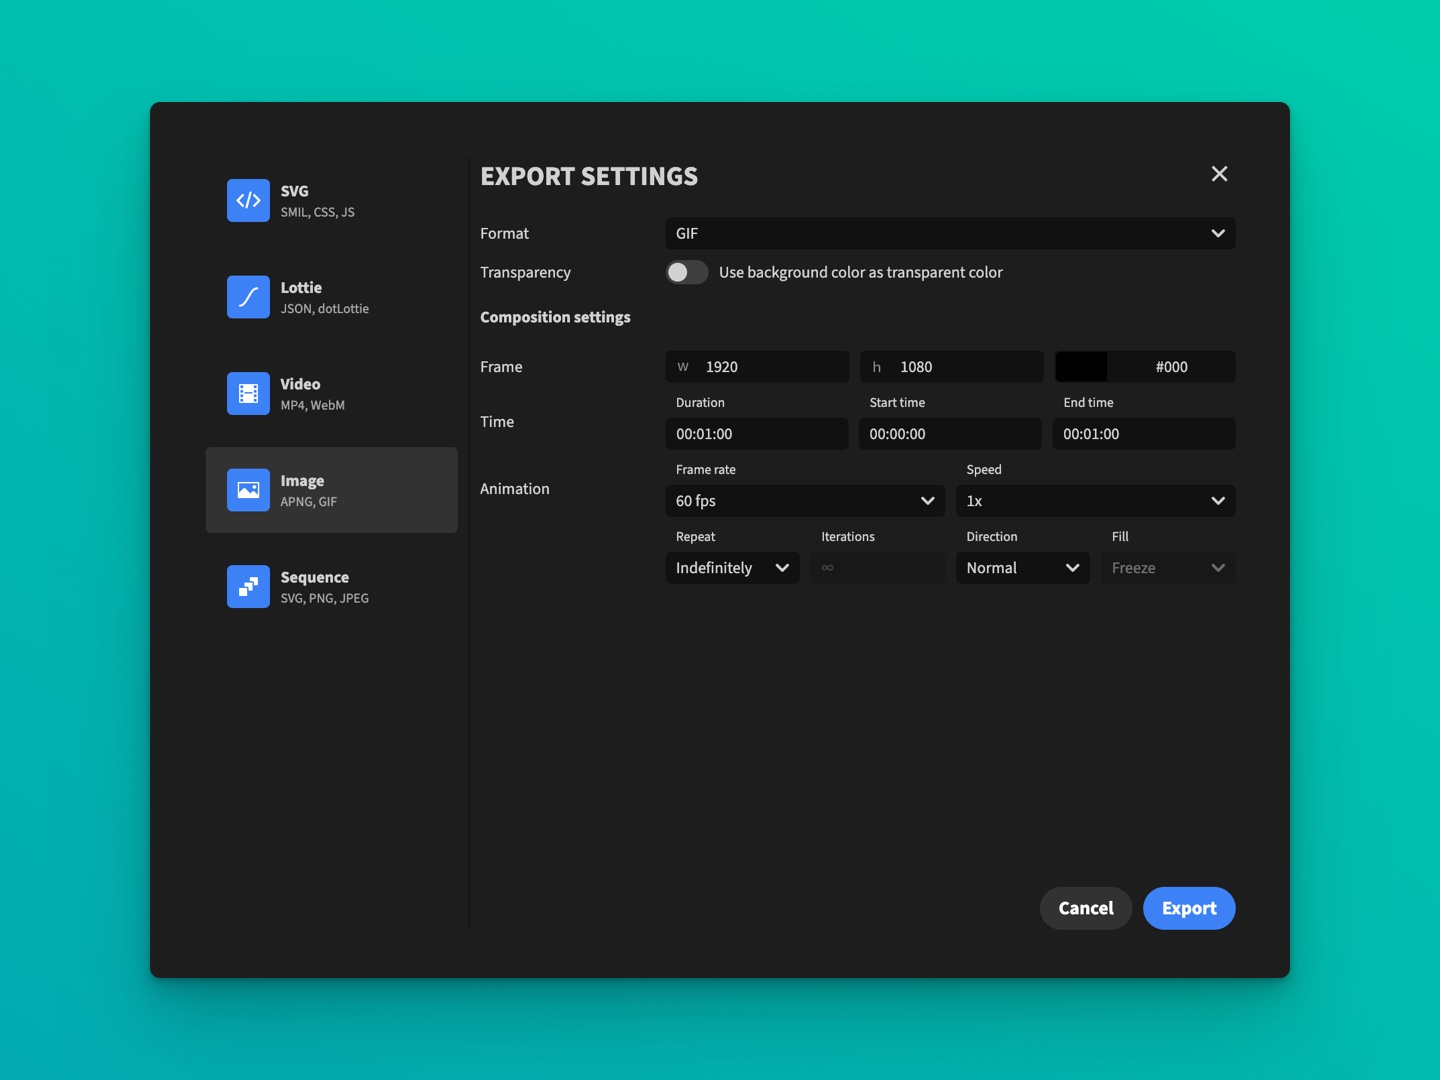Image resolution: width=1440 pixels, height=1080 pixels.
Task: Click 'Use background color as transparent color' text
Action: 860,272
